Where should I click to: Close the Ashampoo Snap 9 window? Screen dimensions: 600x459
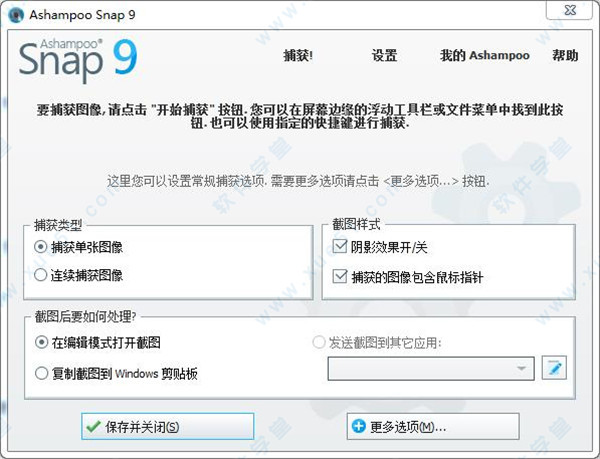click(569, 10)
